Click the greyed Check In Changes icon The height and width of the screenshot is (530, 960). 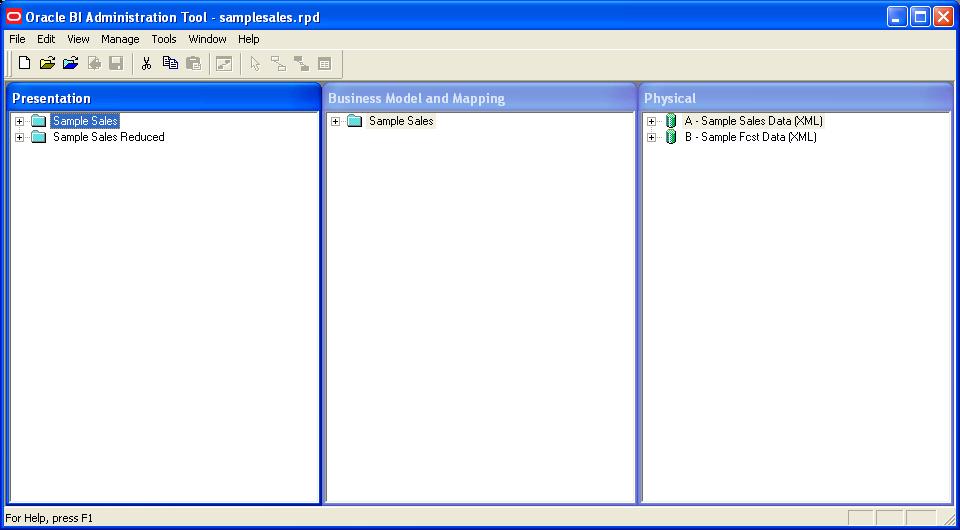94,63
